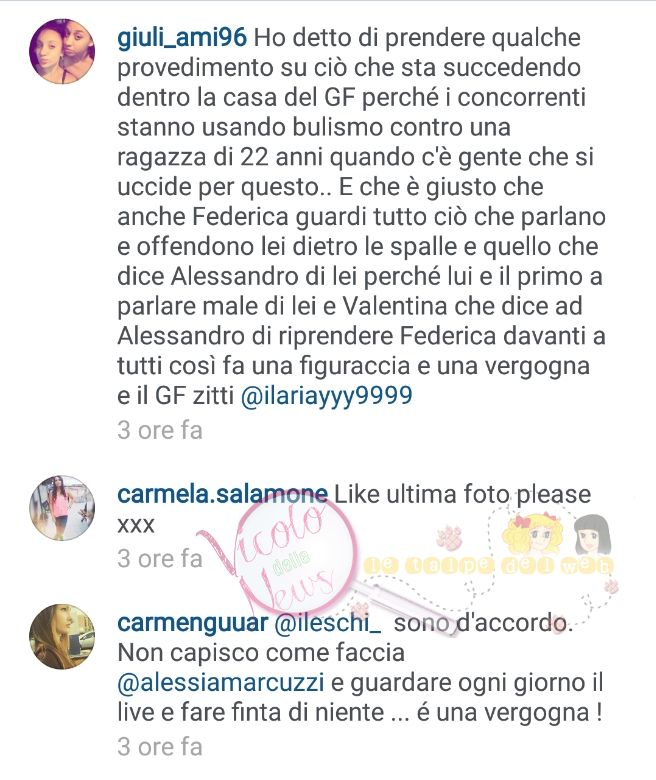Screen dimensions: 656x780
Task: Open the @ileschi_ mention
Action: [328, 623]
